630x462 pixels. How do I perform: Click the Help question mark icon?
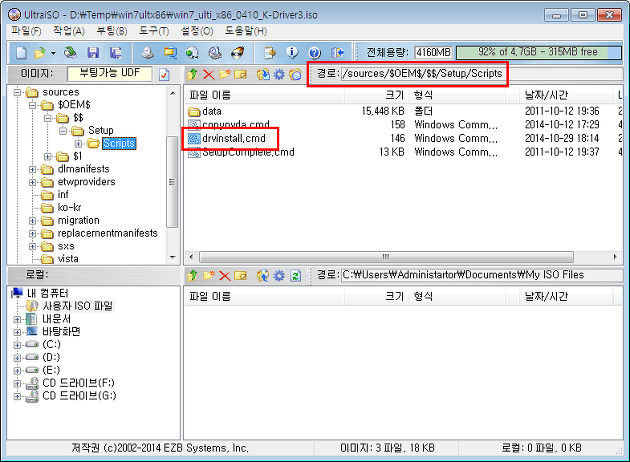pyautogui.click(x=315, y=53)
